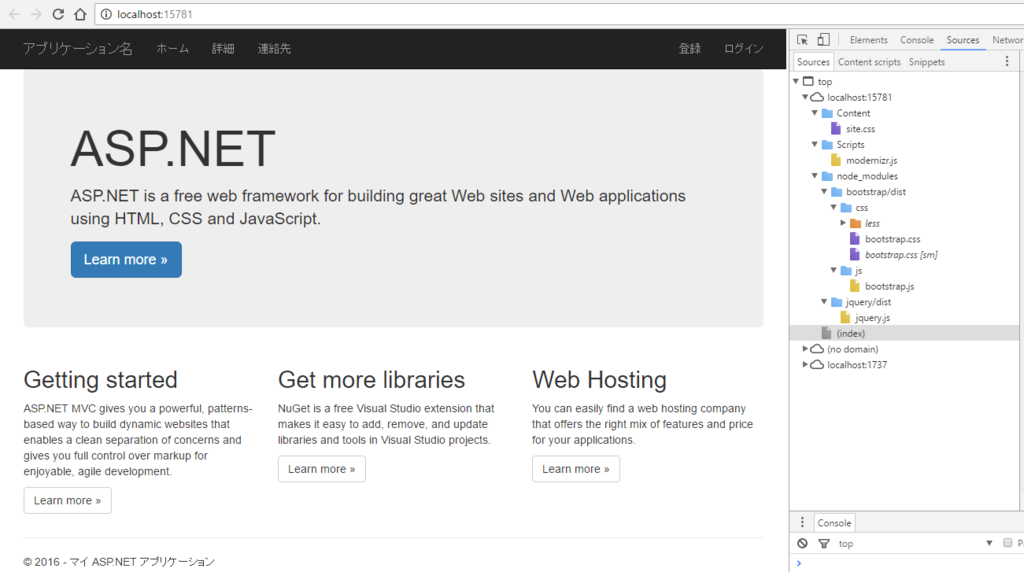1024x572 pixels.
Task: Select the Sources main tab
Action: (963, 40)
